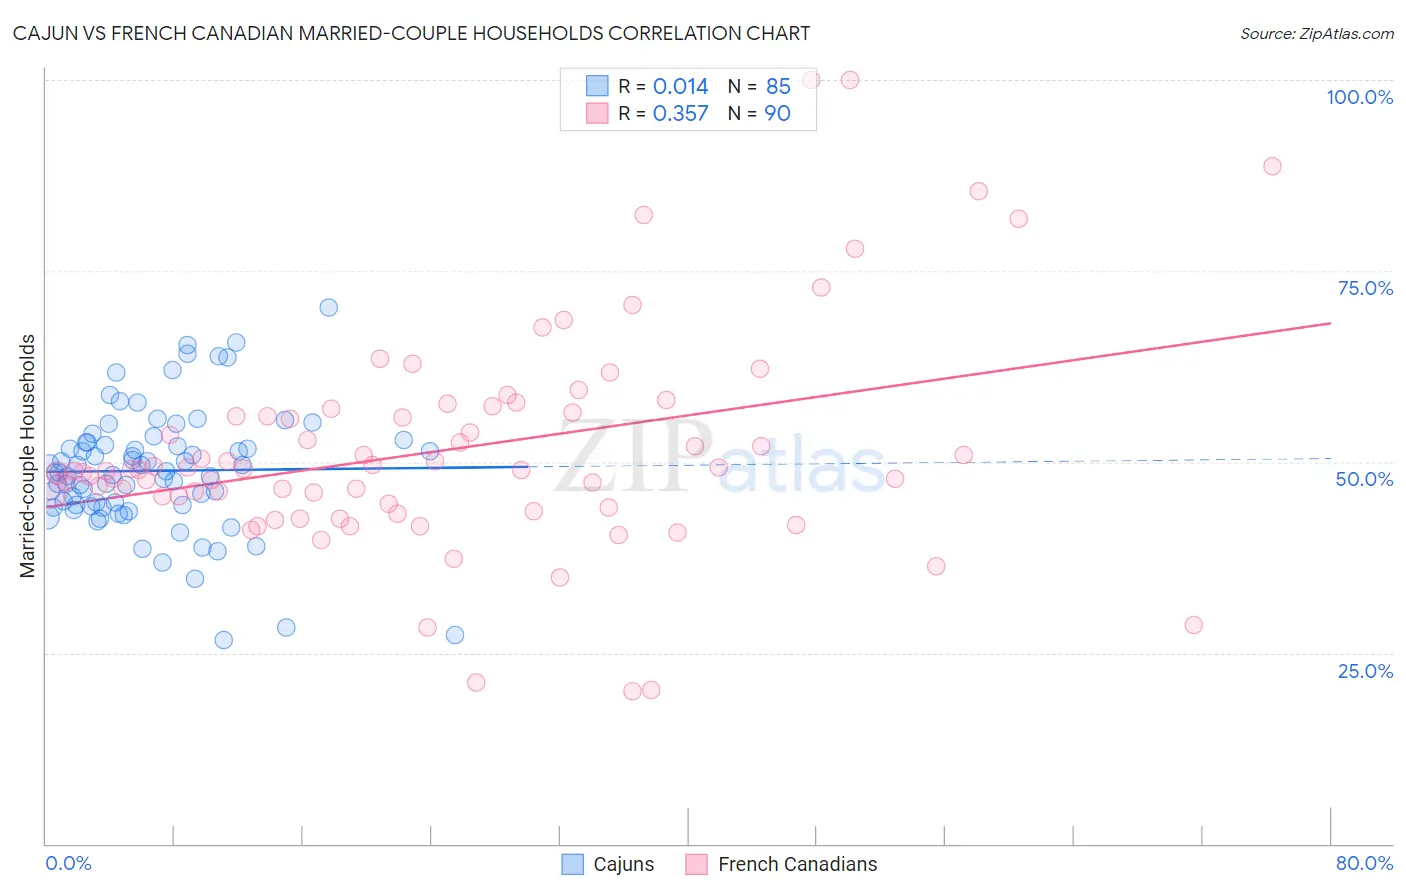Select the Cajuns legend label
The width and height of the screenshot is (1406, 892).
[624, 864]
